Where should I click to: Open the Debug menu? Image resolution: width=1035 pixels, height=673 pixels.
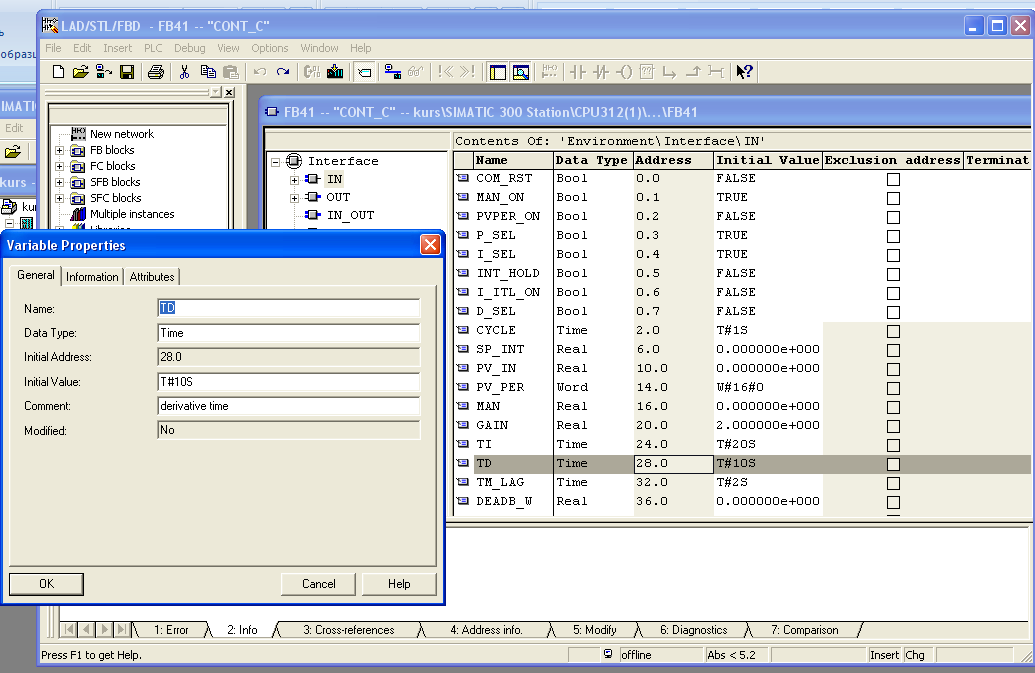189,48
